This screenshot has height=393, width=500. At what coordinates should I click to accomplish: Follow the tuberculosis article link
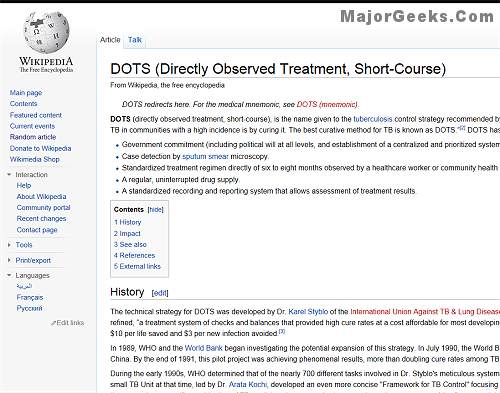373,119
